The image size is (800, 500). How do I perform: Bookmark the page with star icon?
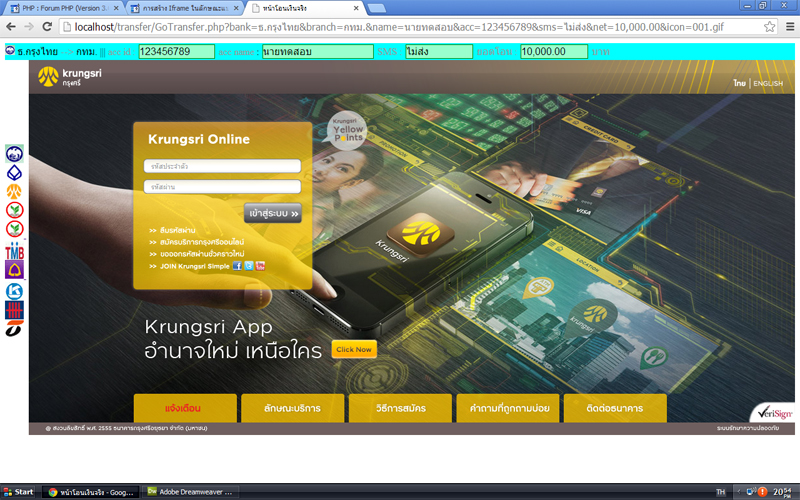[x=769, y=27]
